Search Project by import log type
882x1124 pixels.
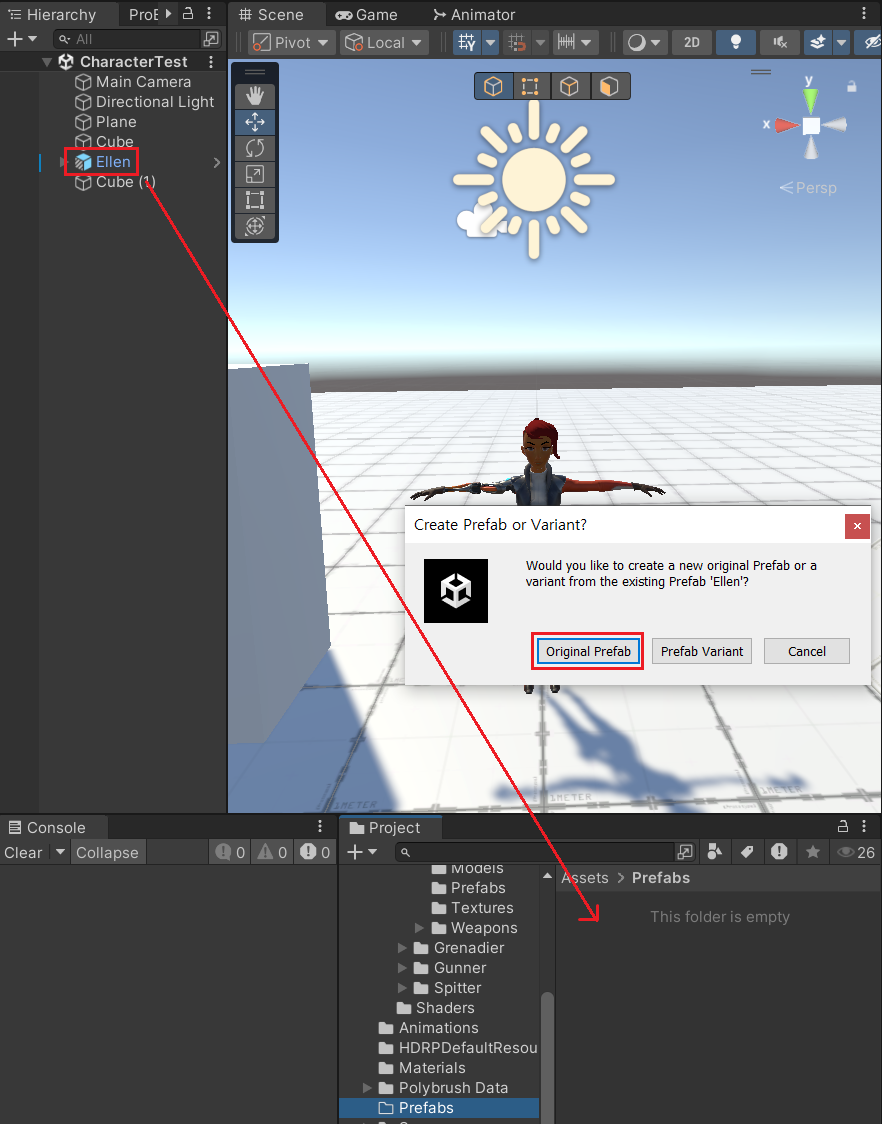click(779, 852)
